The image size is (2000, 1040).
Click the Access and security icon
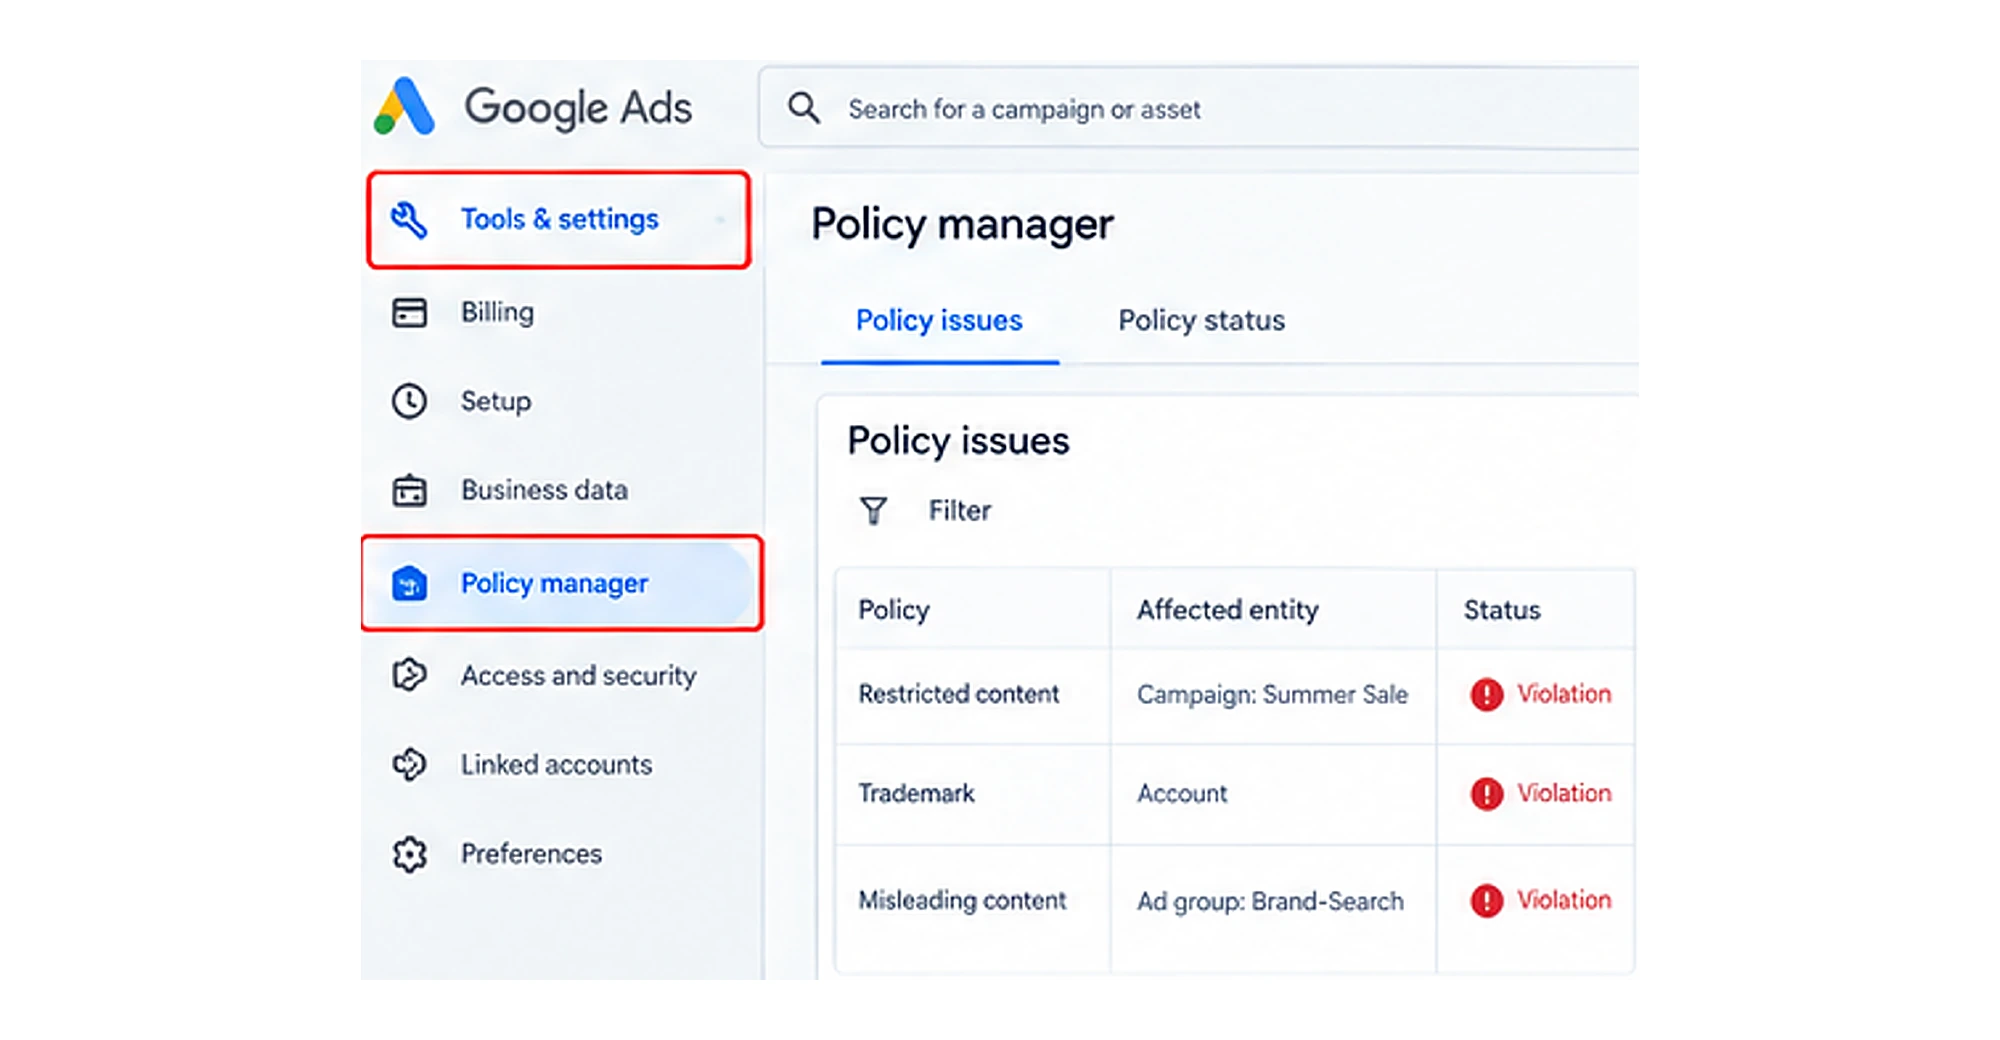409,675
